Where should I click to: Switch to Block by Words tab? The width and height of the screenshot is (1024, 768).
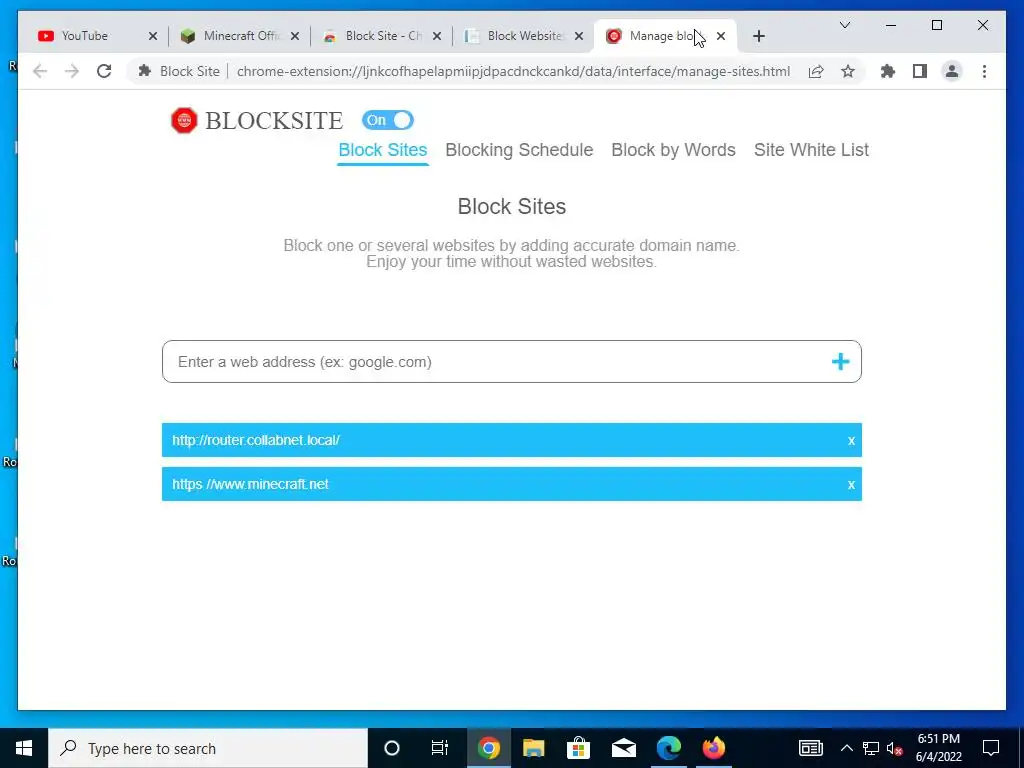(673, 150)
